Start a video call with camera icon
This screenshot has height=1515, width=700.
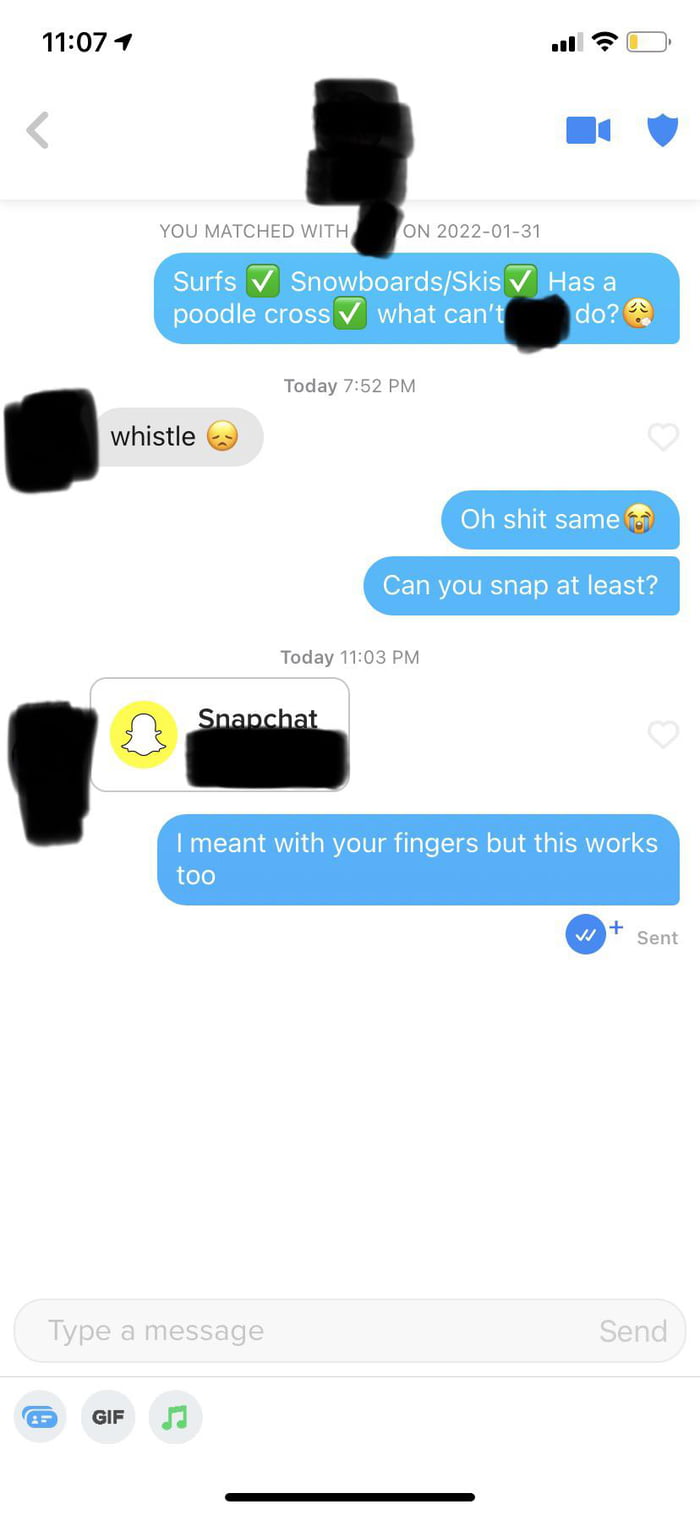coord(588,130)
